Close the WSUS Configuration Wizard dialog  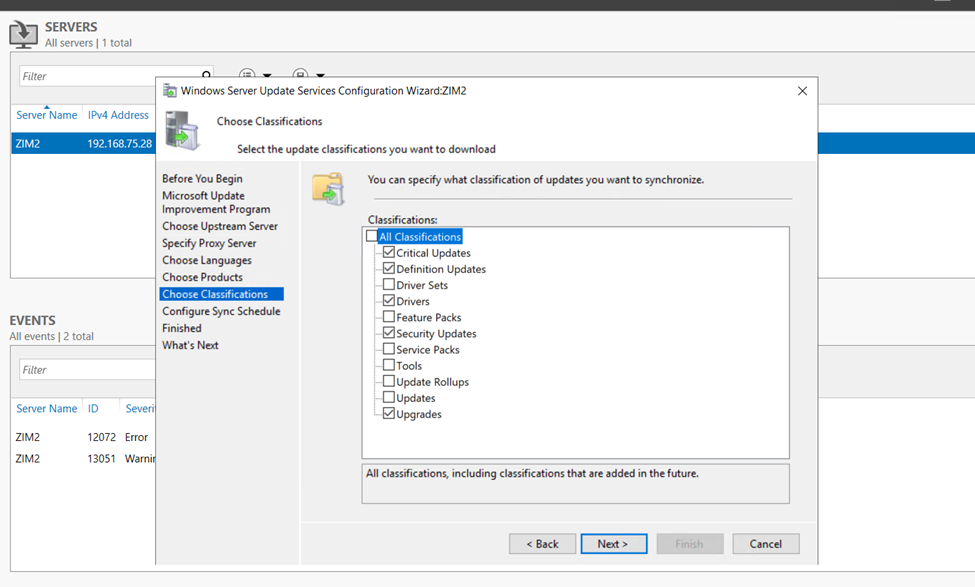coord(802,91)
